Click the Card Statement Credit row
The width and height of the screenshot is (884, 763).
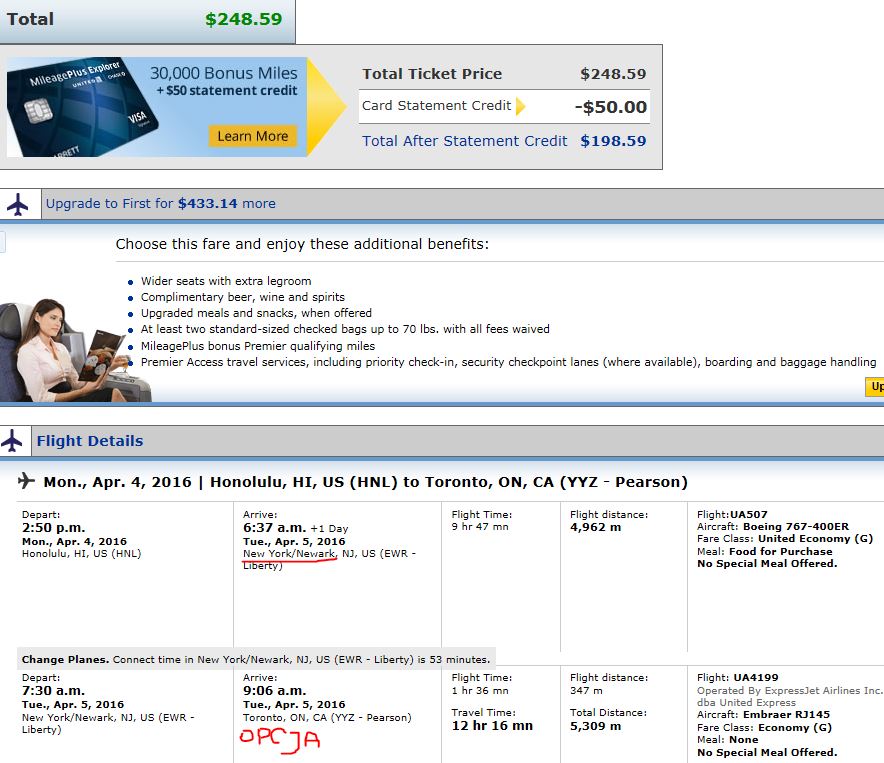tap(504, 107)
